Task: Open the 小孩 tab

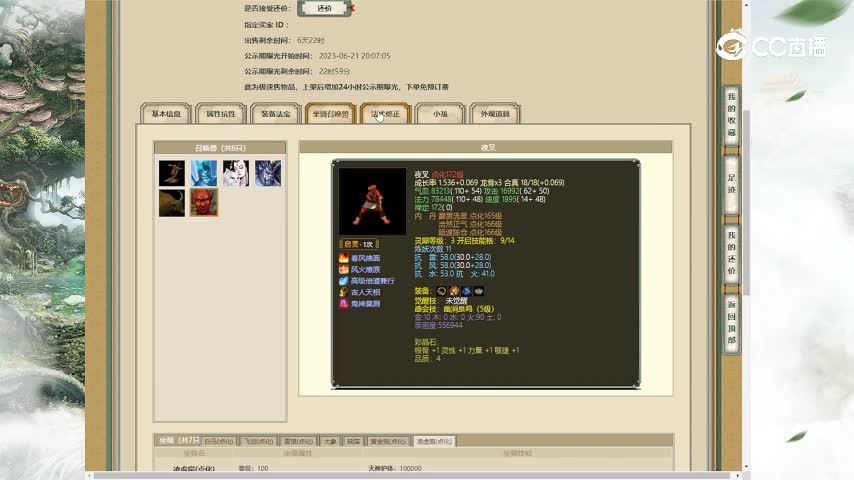Action: tap(440, 113)
